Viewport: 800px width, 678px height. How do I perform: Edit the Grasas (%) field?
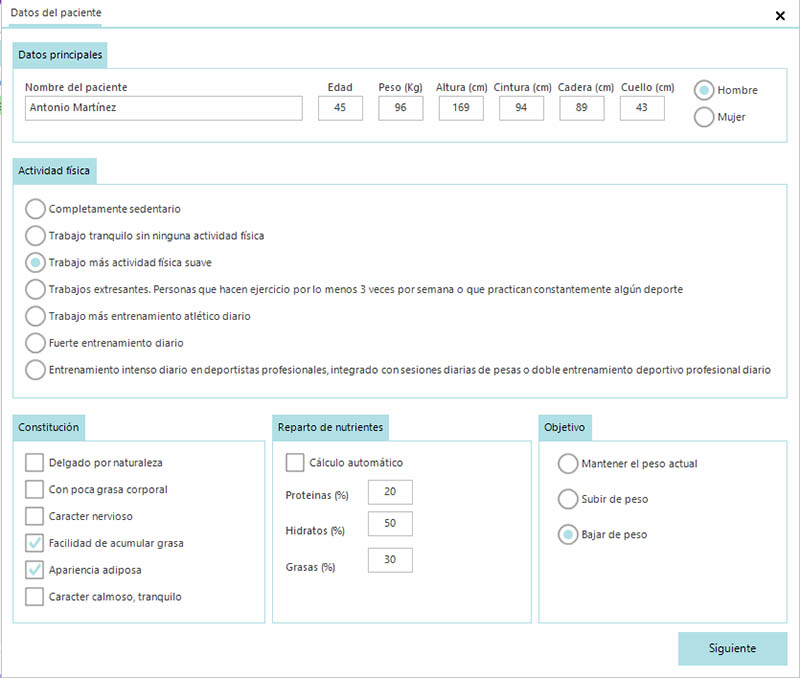pos(390,560)
